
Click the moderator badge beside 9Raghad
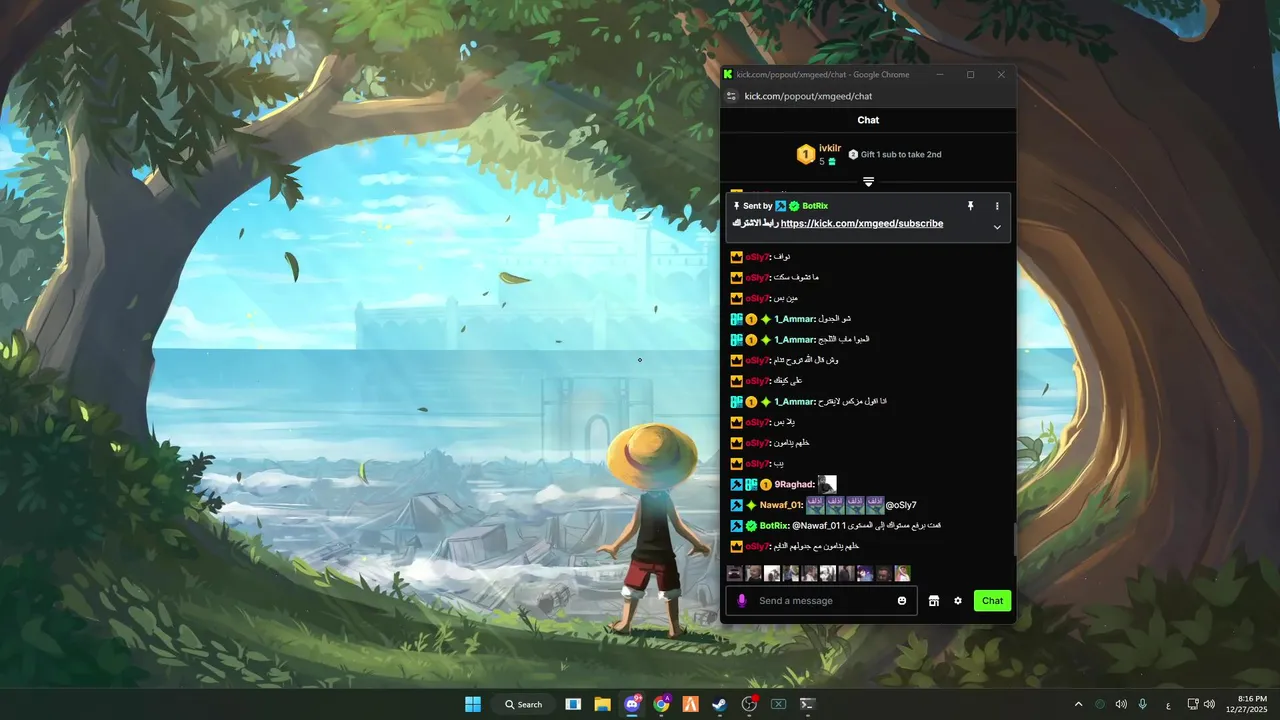click(x=736, y=484)
